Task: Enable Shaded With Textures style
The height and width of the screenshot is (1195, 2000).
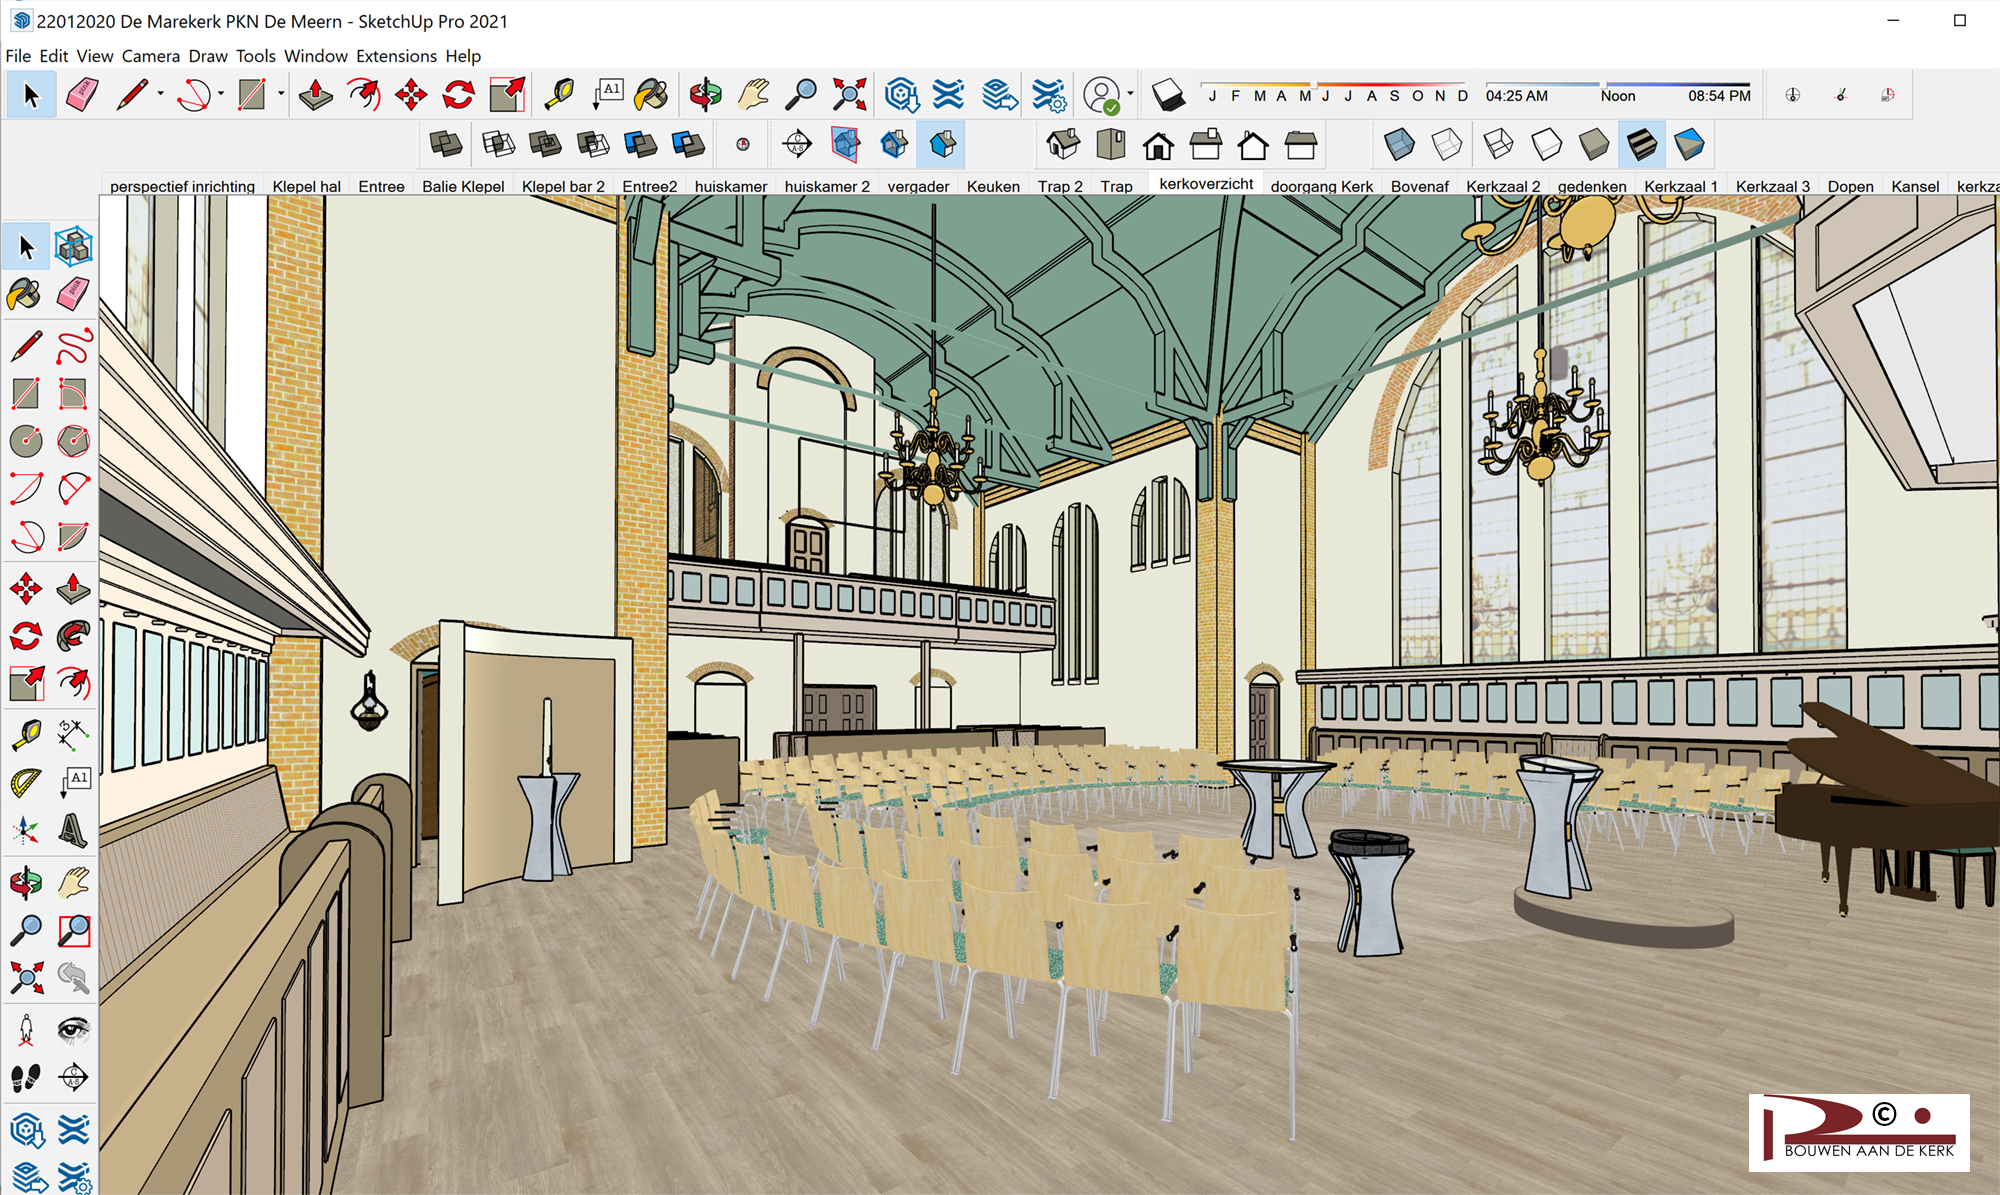Action: coord(1642,145)
